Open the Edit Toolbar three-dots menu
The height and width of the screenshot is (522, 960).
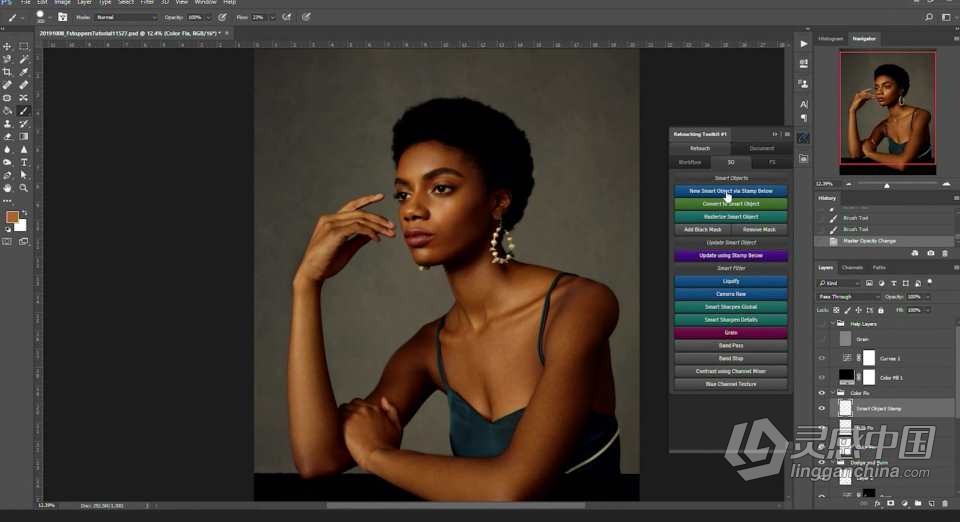[x=7, y=201]
